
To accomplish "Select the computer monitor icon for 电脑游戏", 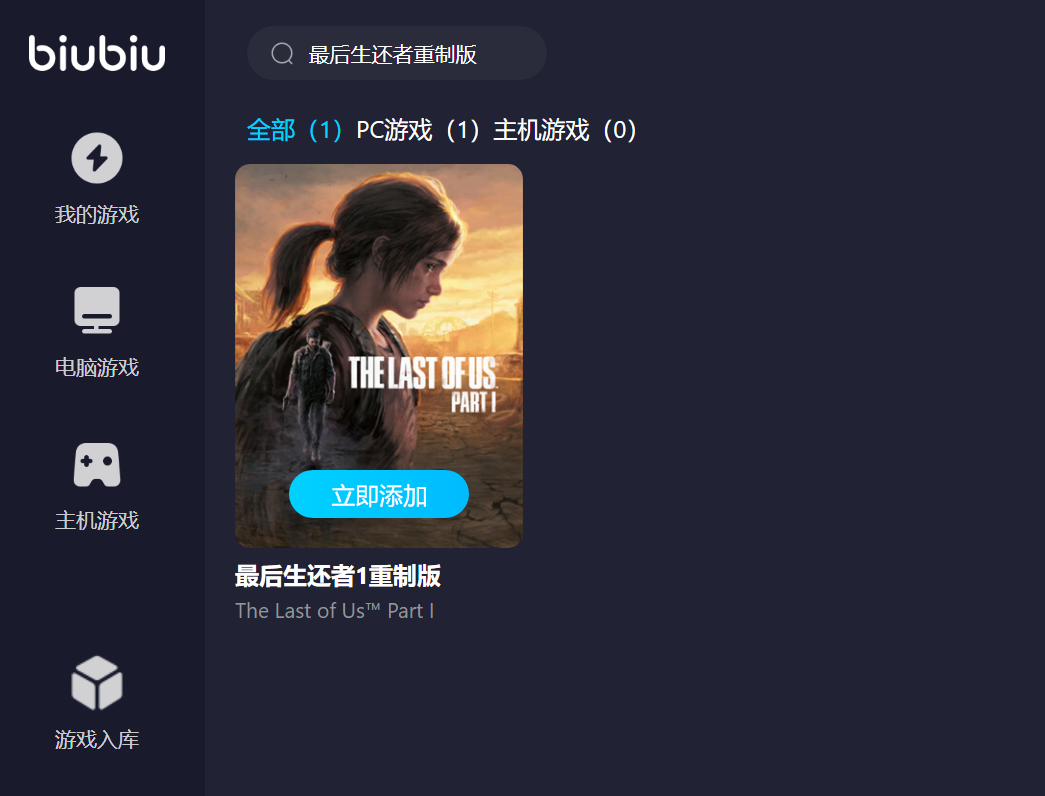I will tap(97, 310).
